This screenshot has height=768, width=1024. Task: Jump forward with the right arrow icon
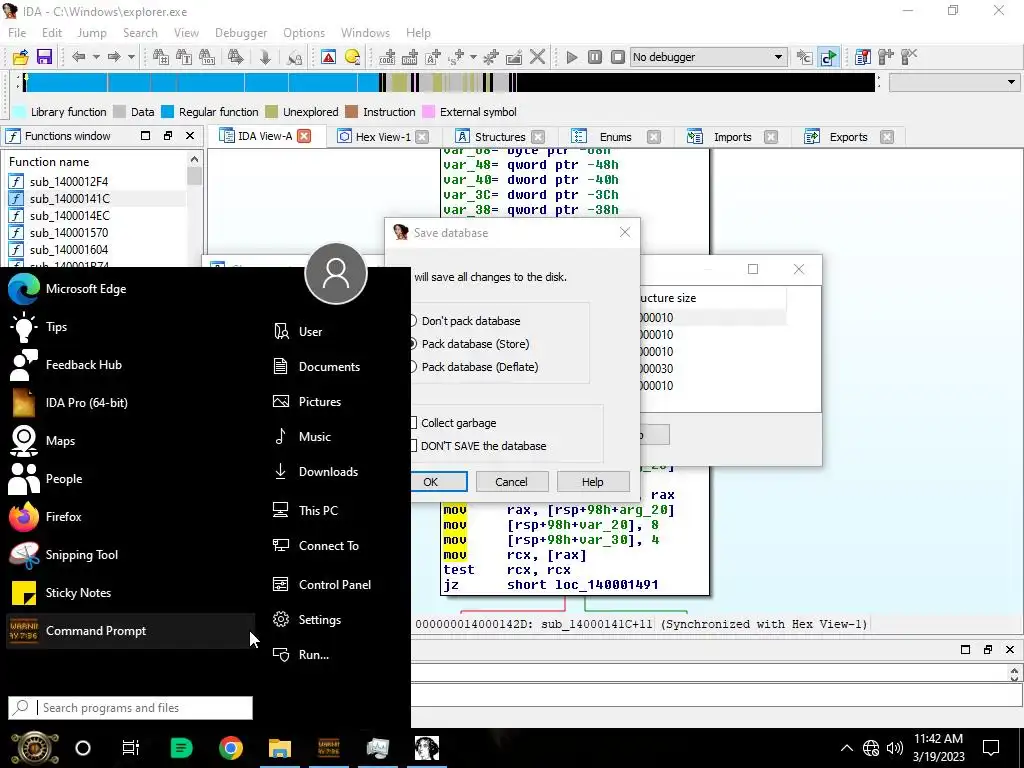(x=114, y=57)
